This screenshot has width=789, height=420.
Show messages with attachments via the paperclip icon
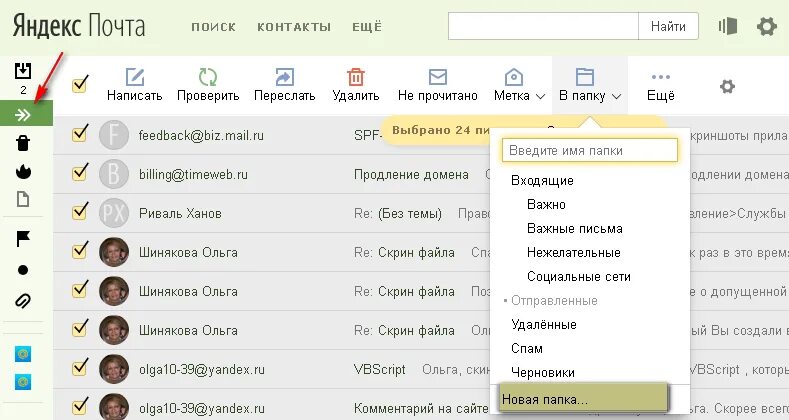tap(23, 301)
